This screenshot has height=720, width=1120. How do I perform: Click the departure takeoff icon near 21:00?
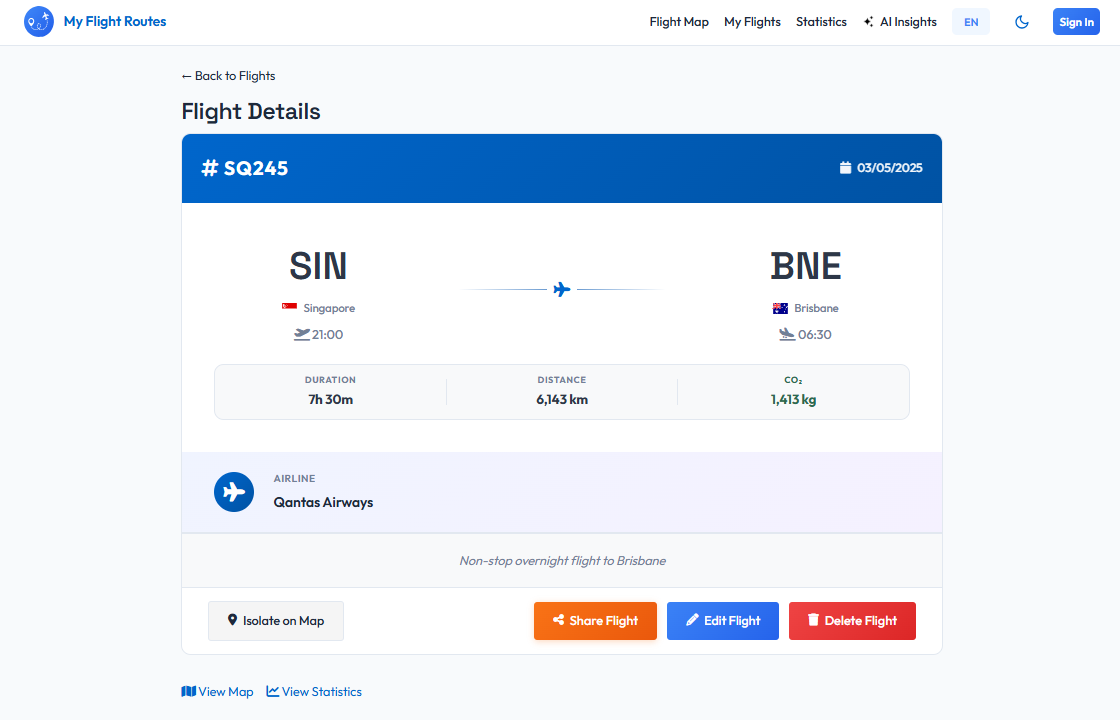(301, 334)
